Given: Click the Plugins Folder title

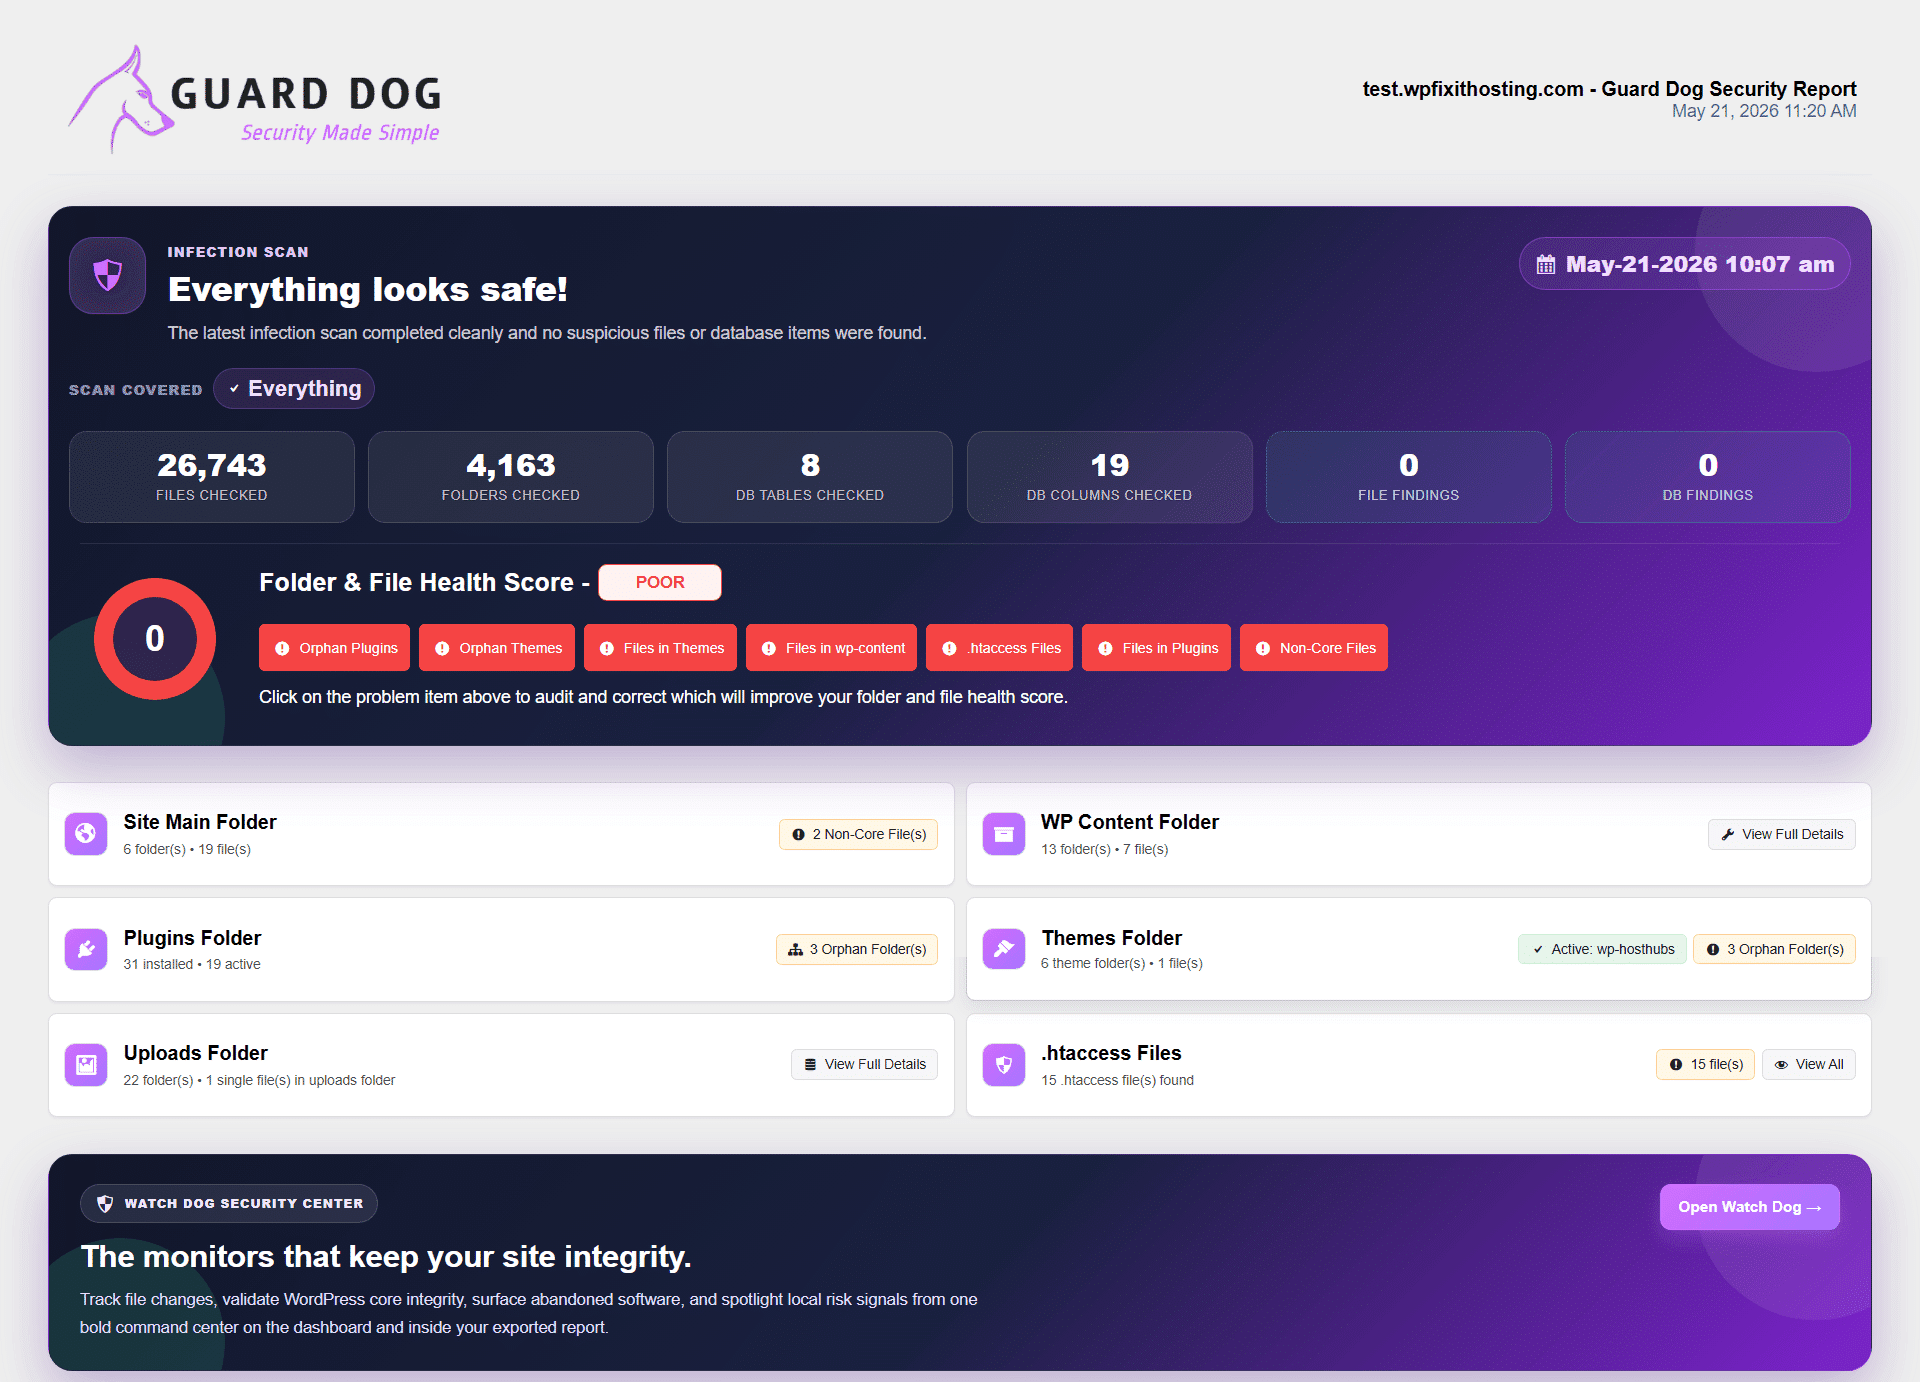Looking at the screenshot, I should 192,938.
